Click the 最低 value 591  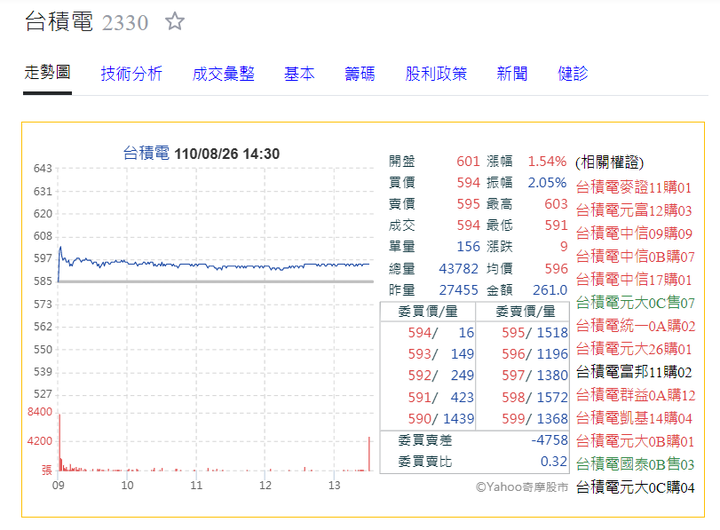pyautogui.click(x=556, y=225)
